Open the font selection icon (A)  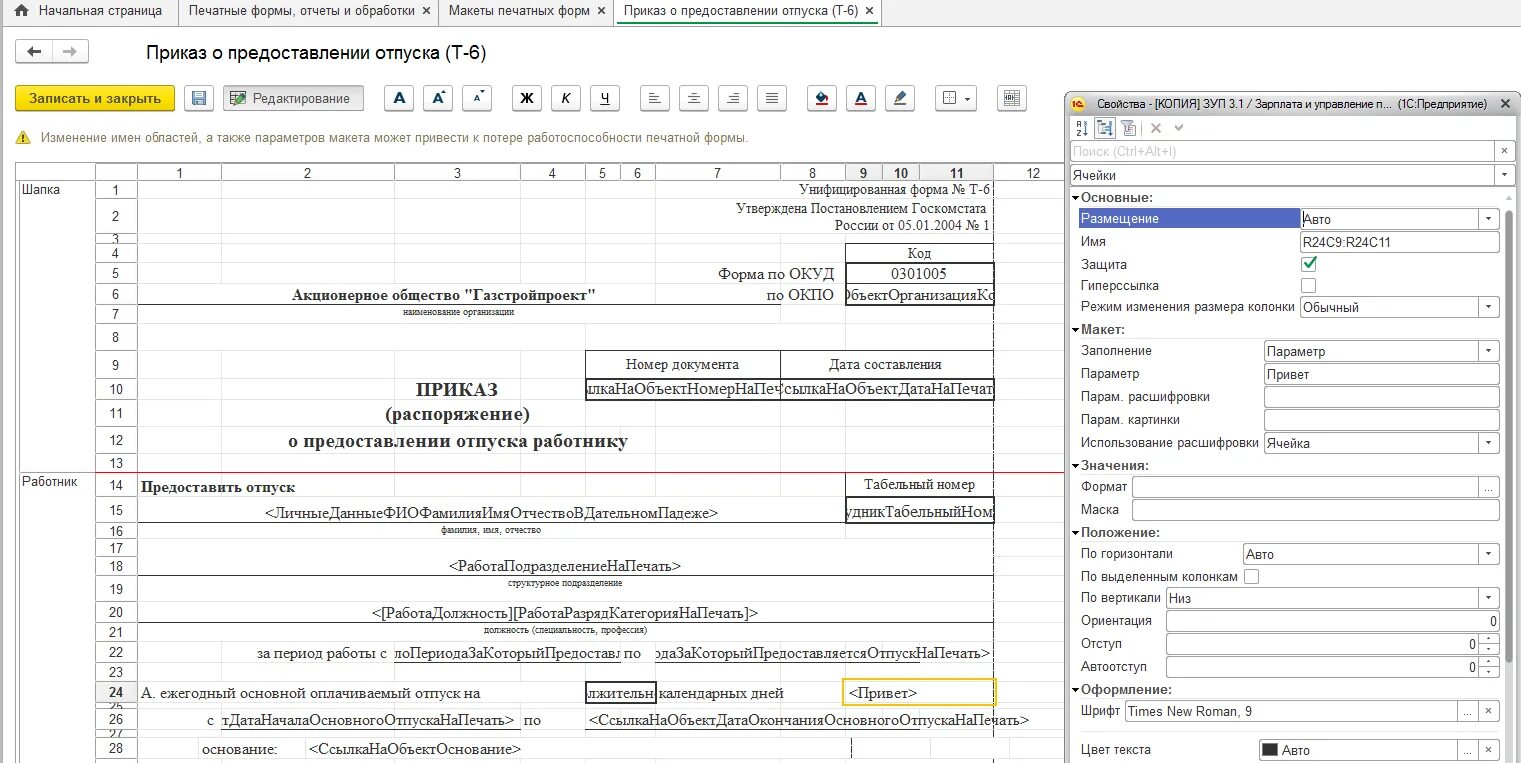point(400,98)
